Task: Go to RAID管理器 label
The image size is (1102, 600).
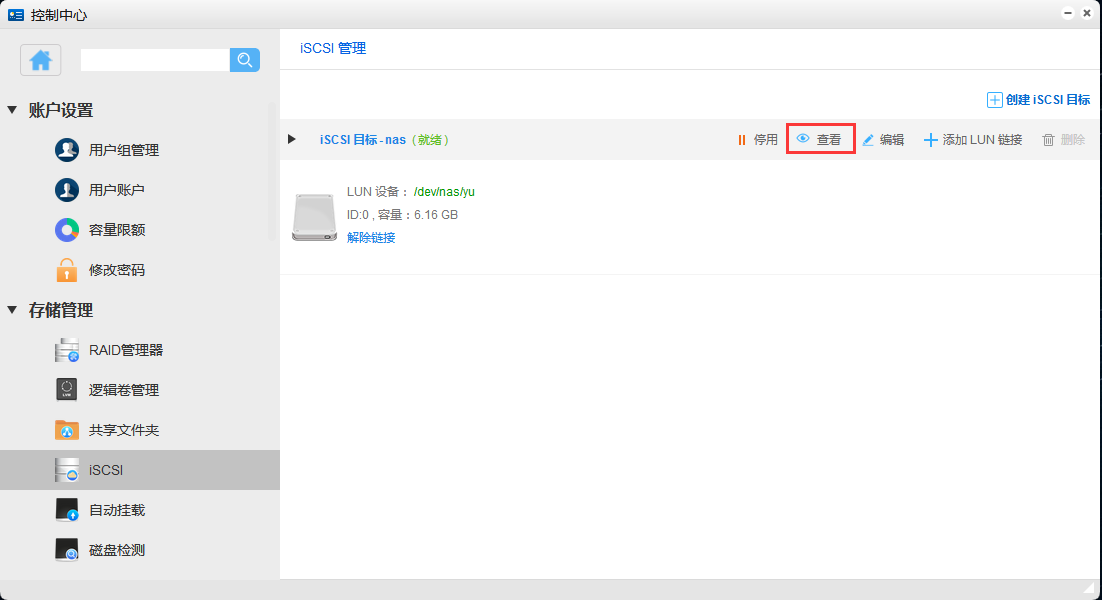Action: 126,350
